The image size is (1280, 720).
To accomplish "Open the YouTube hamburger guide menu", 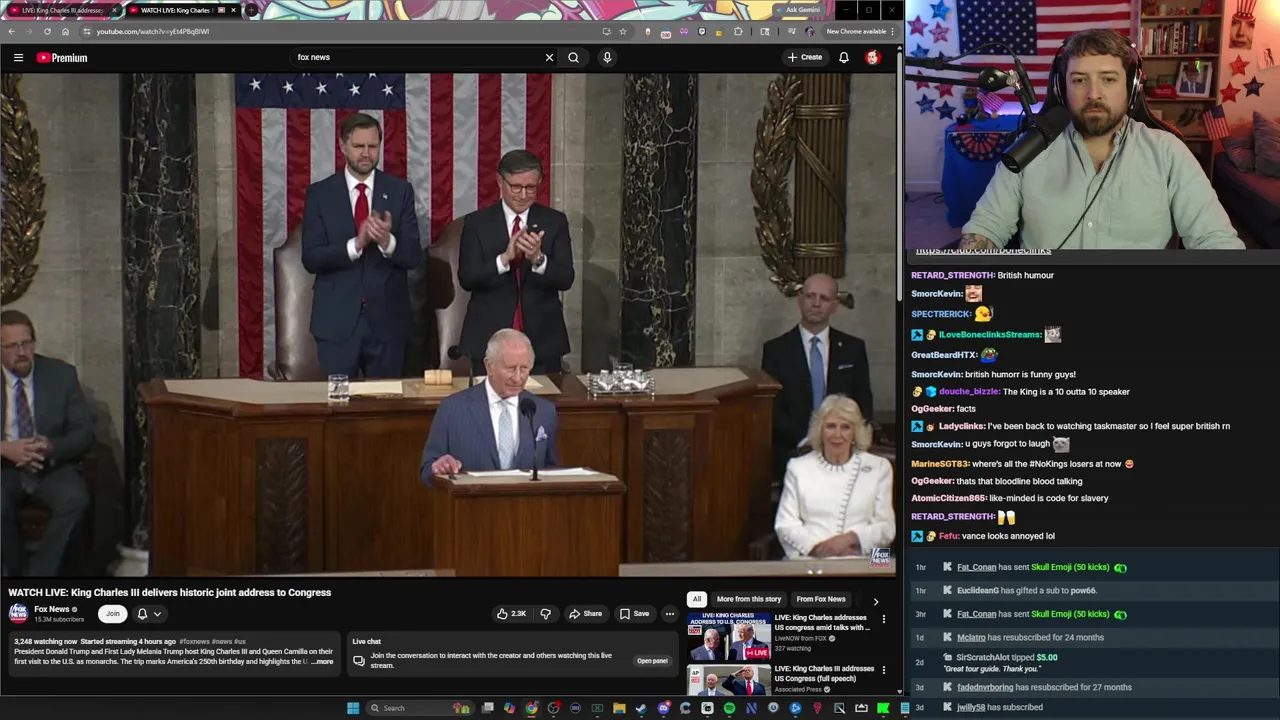I will point(18,58).
